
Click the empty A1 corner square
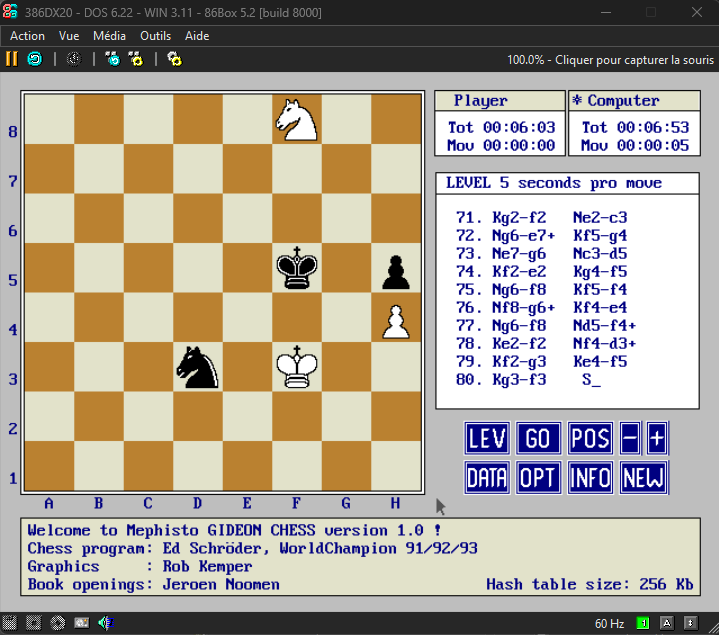[x=49, y=466]
